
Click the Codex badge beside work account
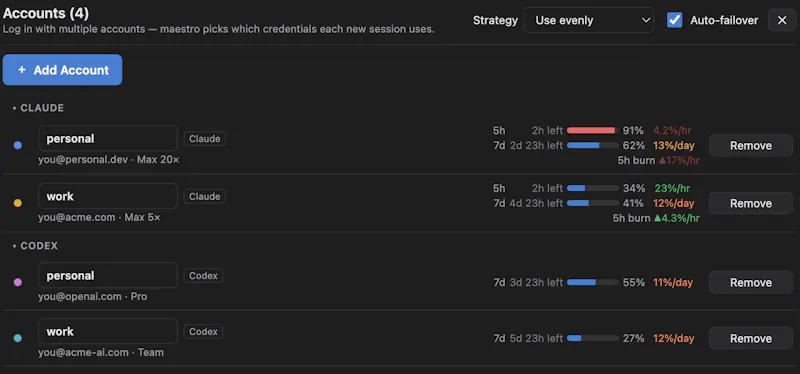coord(203,332)
